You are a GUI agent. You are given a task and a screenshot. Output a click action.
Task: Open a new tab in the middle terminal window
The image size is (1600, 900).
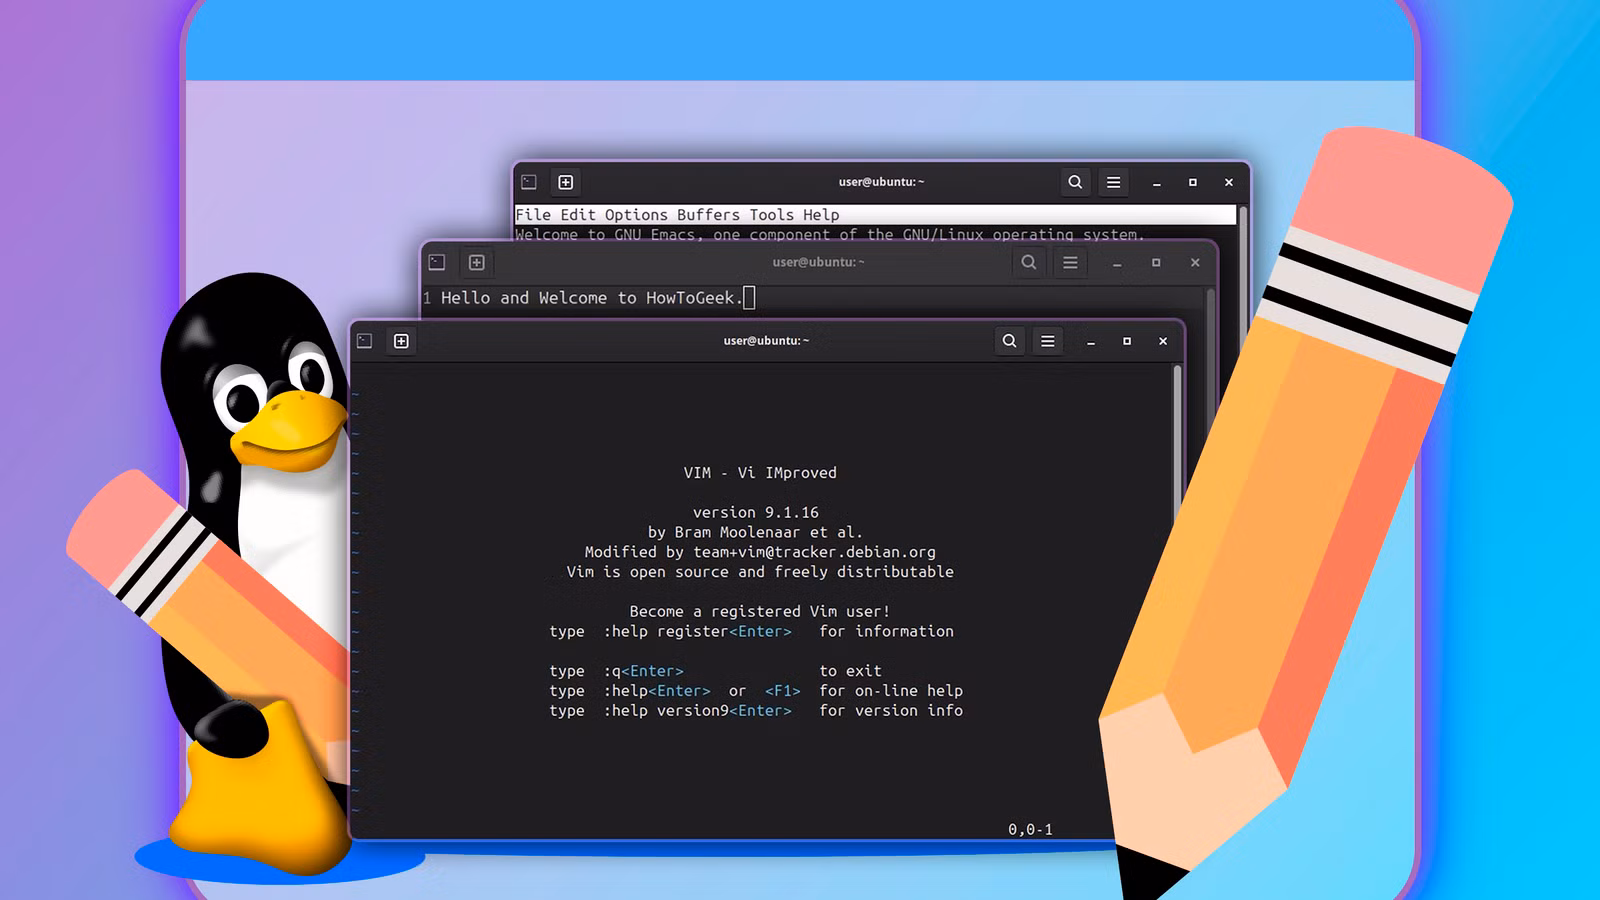click(x=476, y=263)
